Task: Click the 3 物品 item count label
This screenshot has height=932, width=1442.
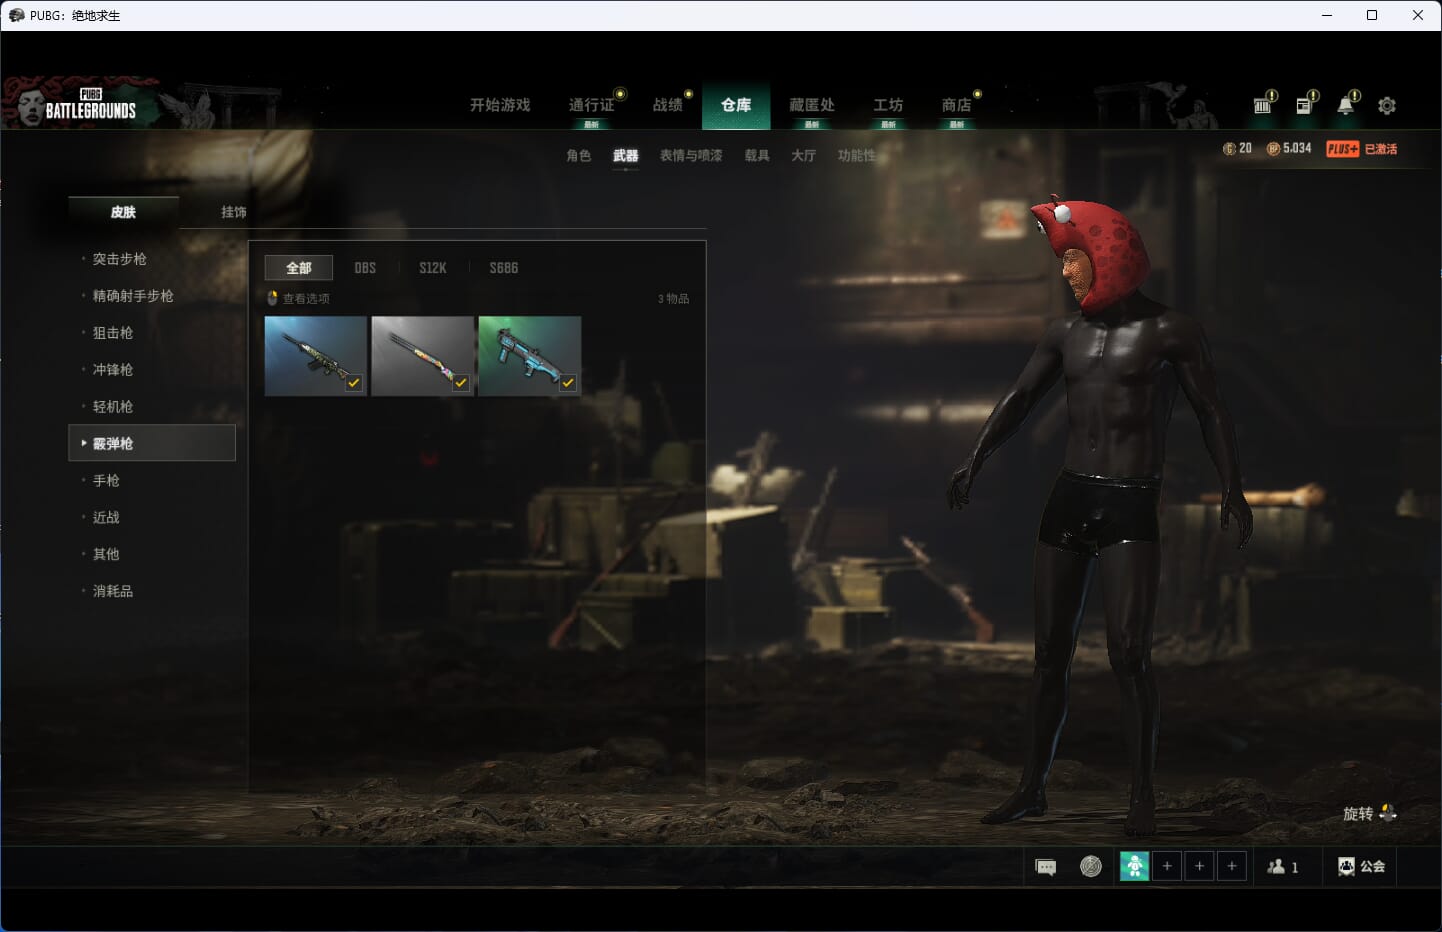Action: [673, 299]
